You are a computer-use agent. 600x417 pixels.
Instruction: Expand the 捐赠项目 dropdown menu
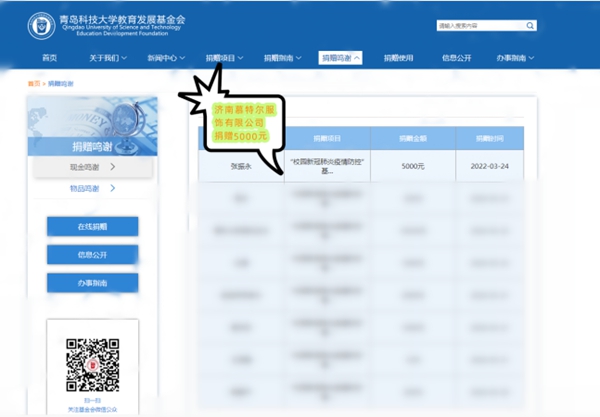(x=225, y=58)
